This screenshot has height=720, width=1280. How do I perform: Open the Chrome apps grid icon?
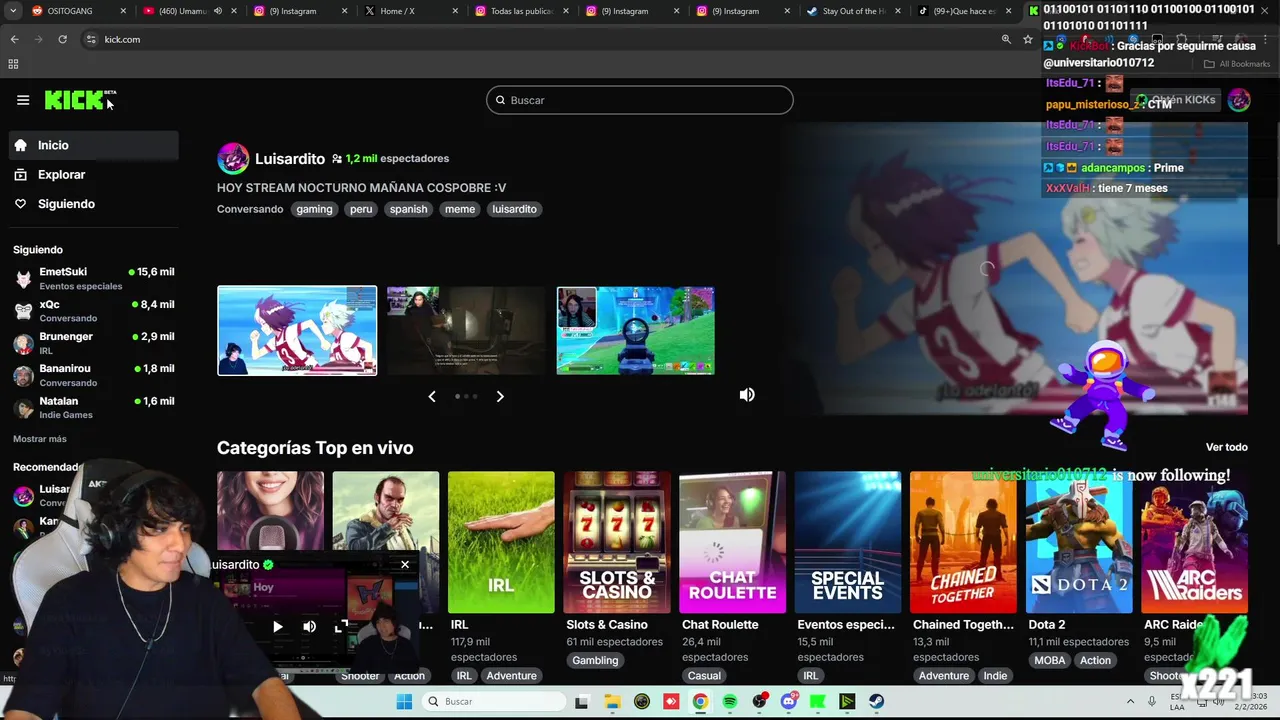[13, 64]
